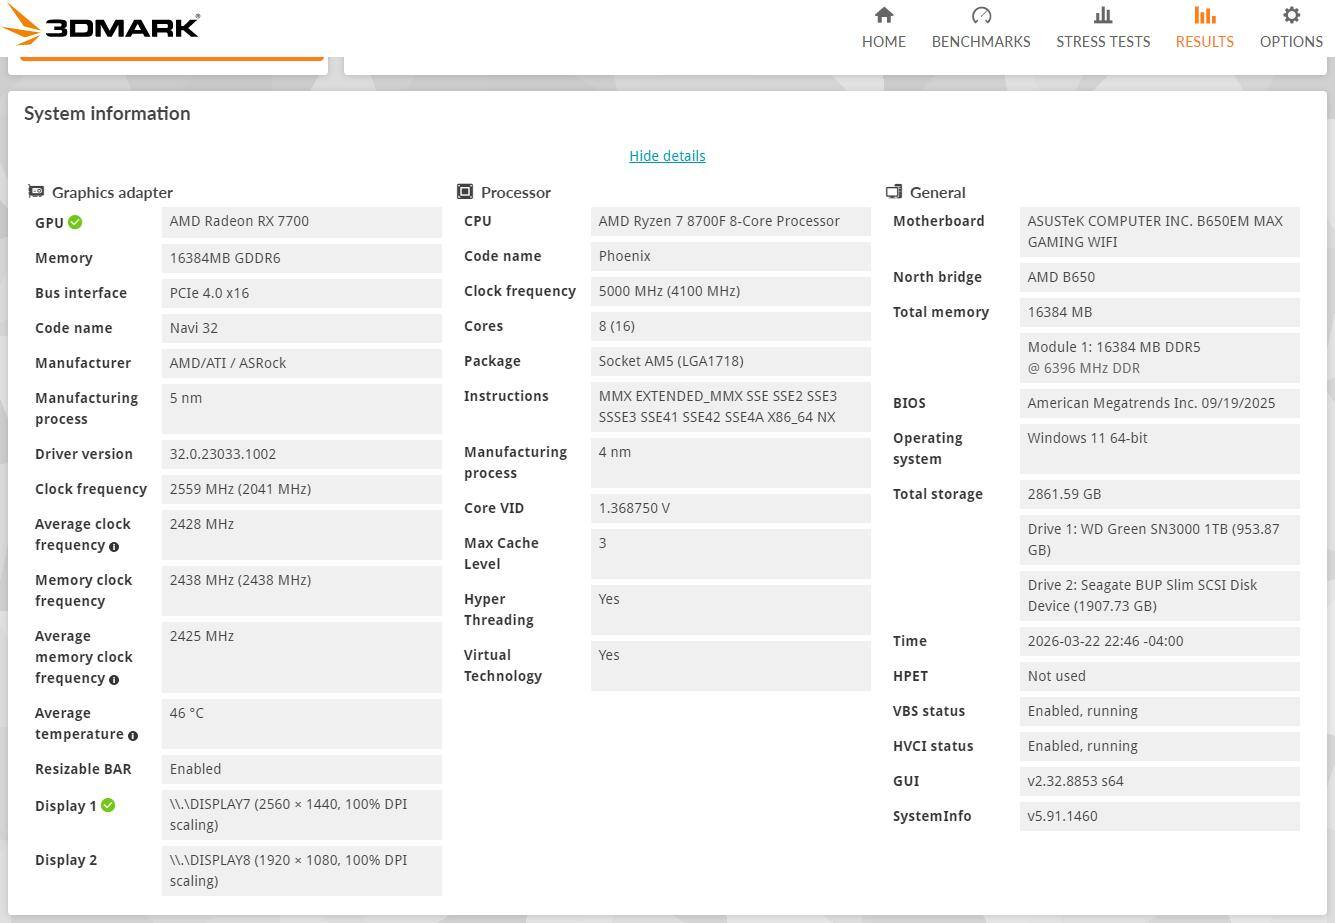Click the AMD Ryzen 7 8700F CPU value
The width and height of the screenshot is (1335, 923).
pos(730,222)
